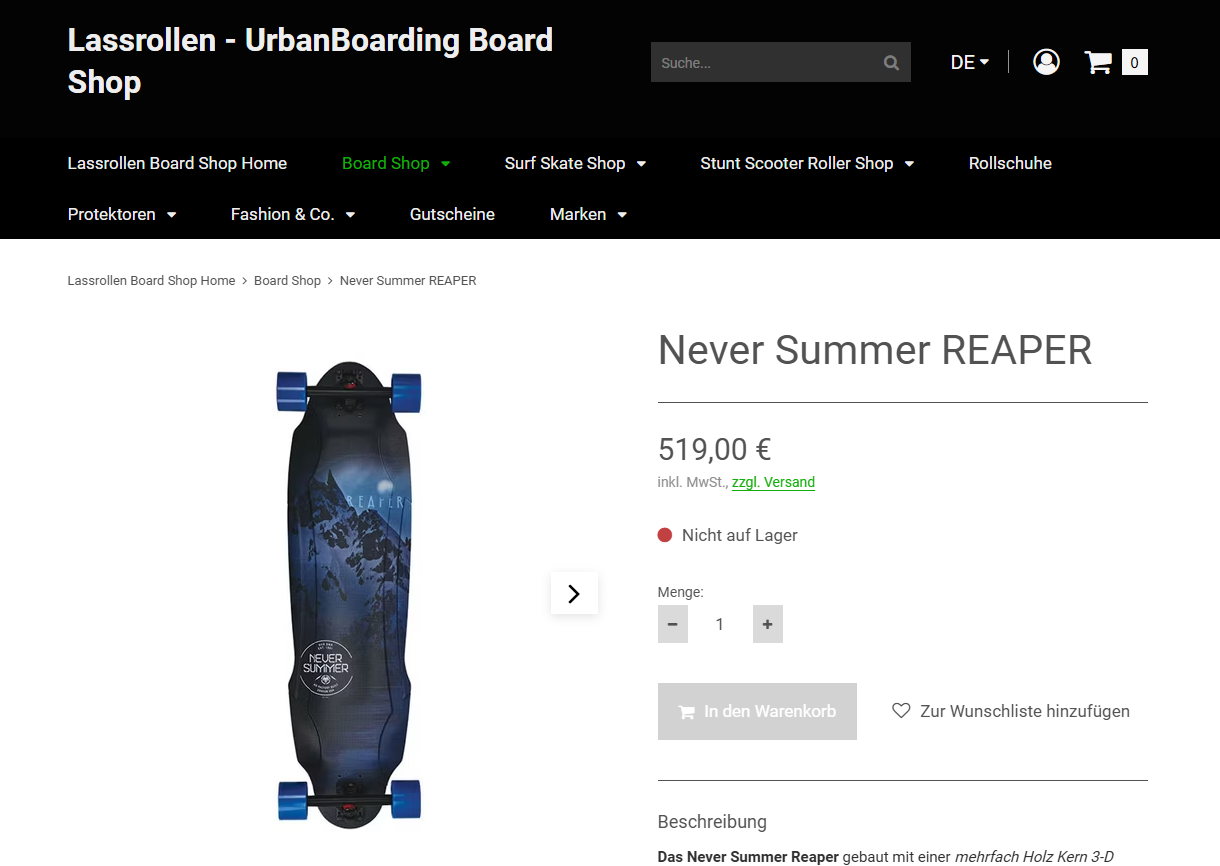
Task: Go to Gutscheine page
Action: (x=452, y=214)
